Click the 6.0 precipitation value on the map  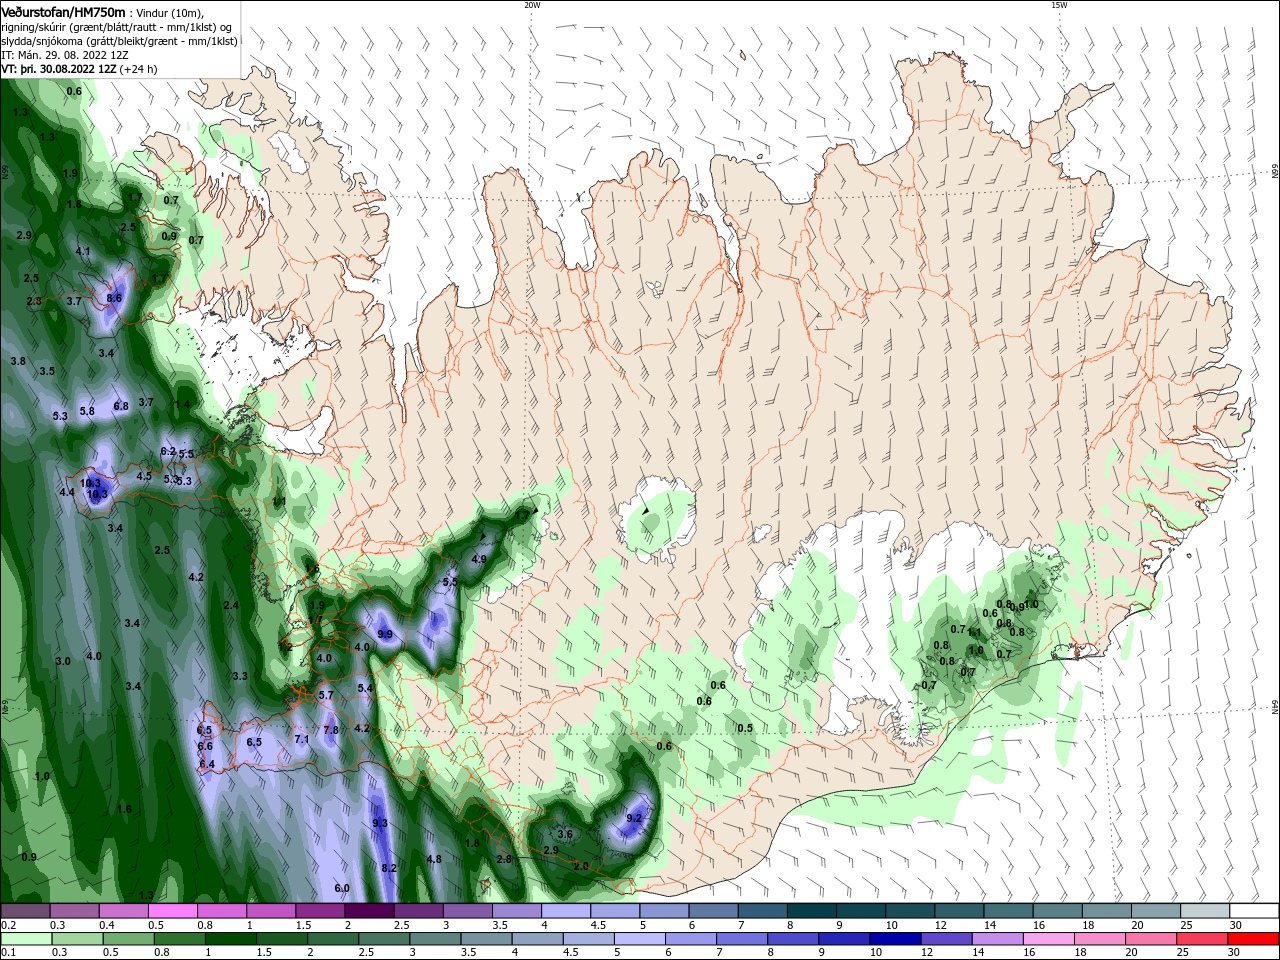pyautogui.click(x=342, y=888)
